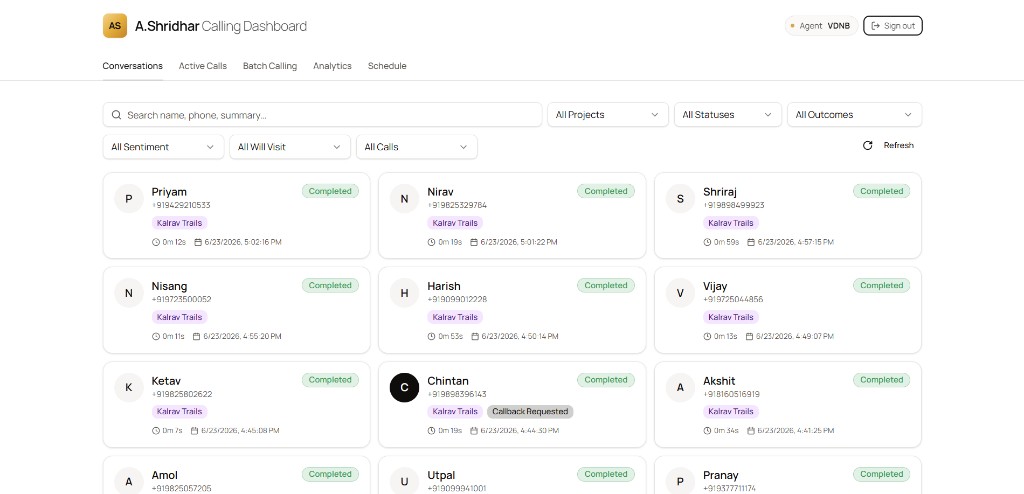Click the Agent VDNB badge
This screenshot has width=1024, height=494.
tap(821, 26)
